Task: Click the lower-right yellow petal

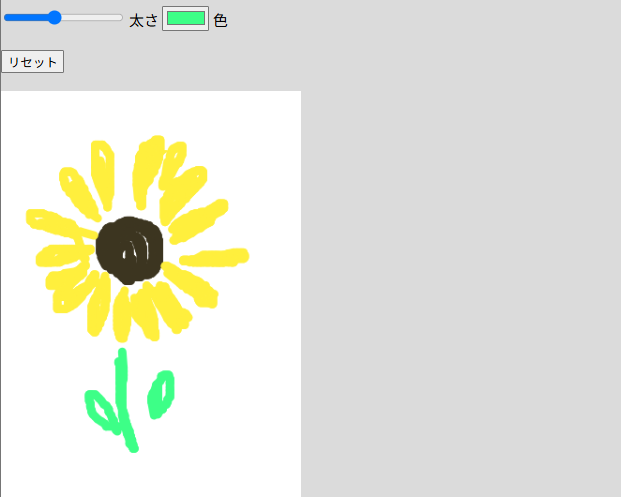Action: click(190, 285)
